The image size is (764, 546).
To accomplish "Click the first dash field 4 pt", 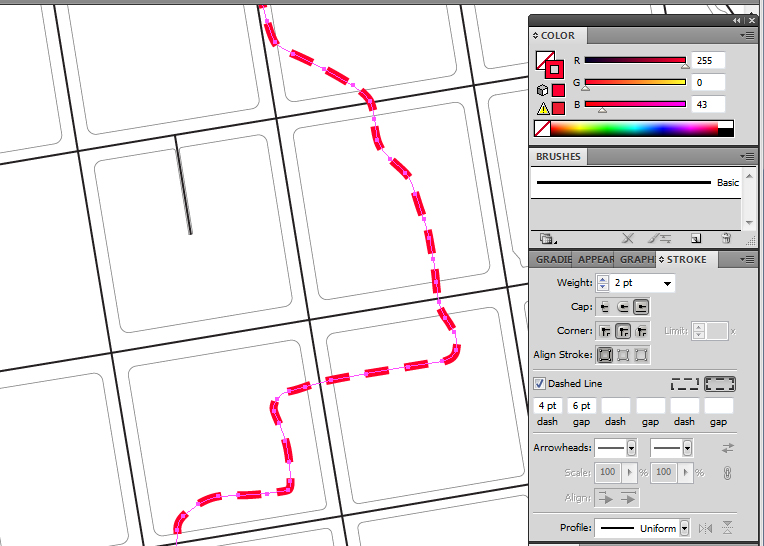I will coord(548,406).
